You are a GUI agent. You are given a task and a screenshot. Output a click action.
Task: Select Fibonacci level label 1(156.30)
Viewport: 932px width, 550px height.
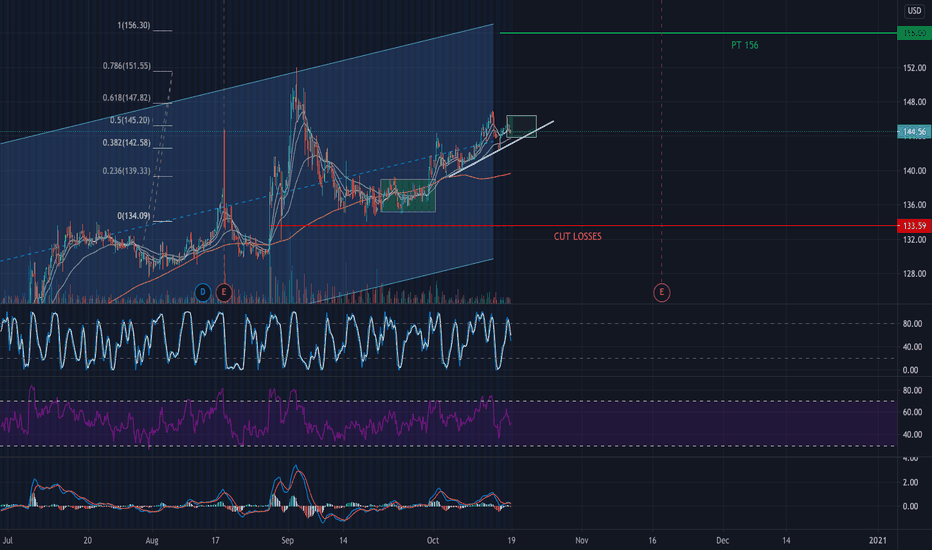coord(134,26)
